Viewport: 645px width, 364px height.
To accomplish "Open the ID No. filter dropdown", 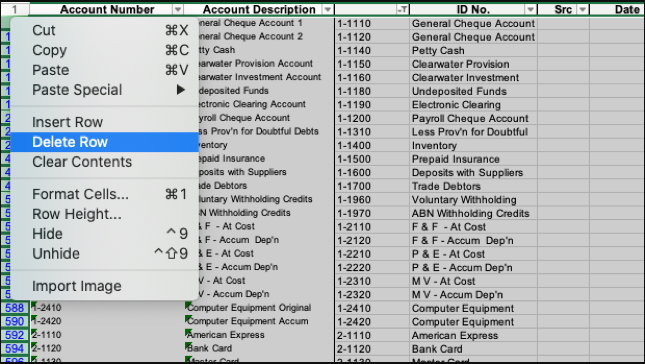I will coord(531,9).
